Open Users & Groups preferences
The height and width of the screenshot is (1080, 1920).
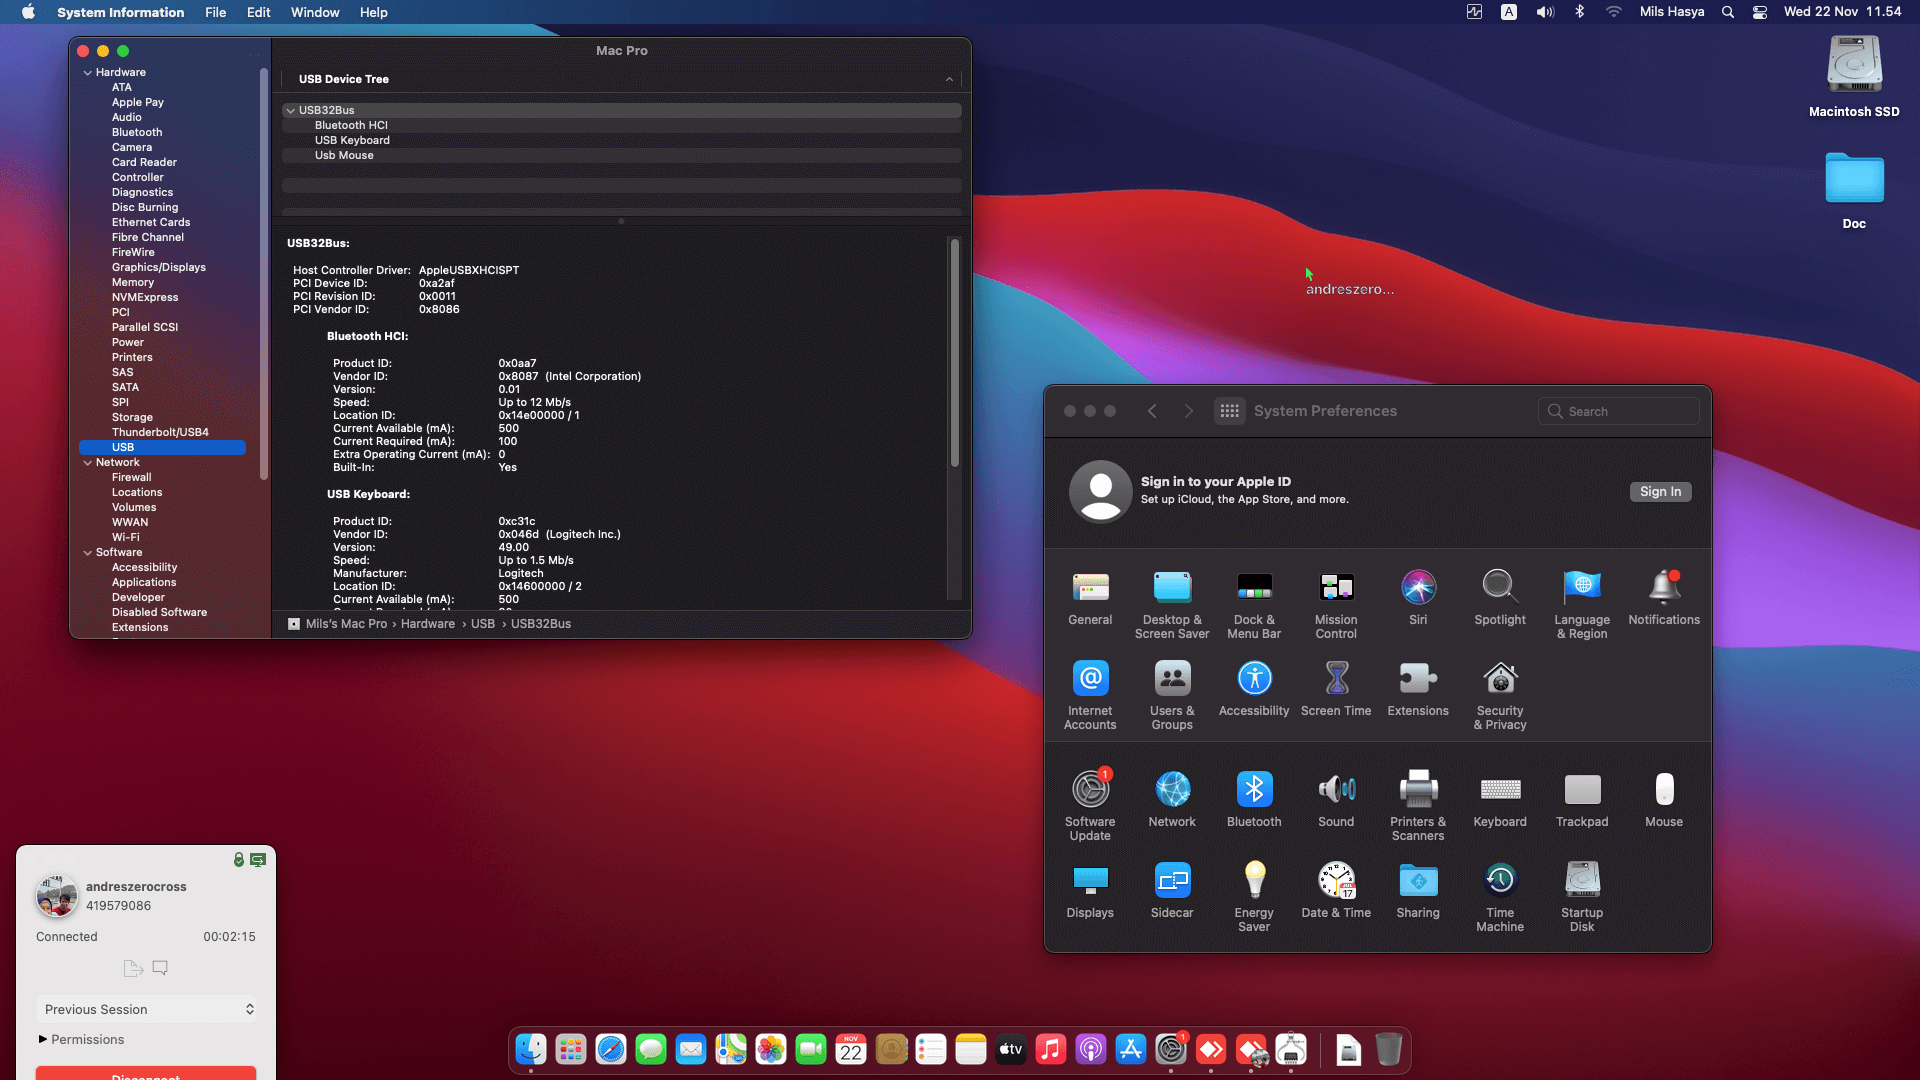click(x=1172, y=696)
